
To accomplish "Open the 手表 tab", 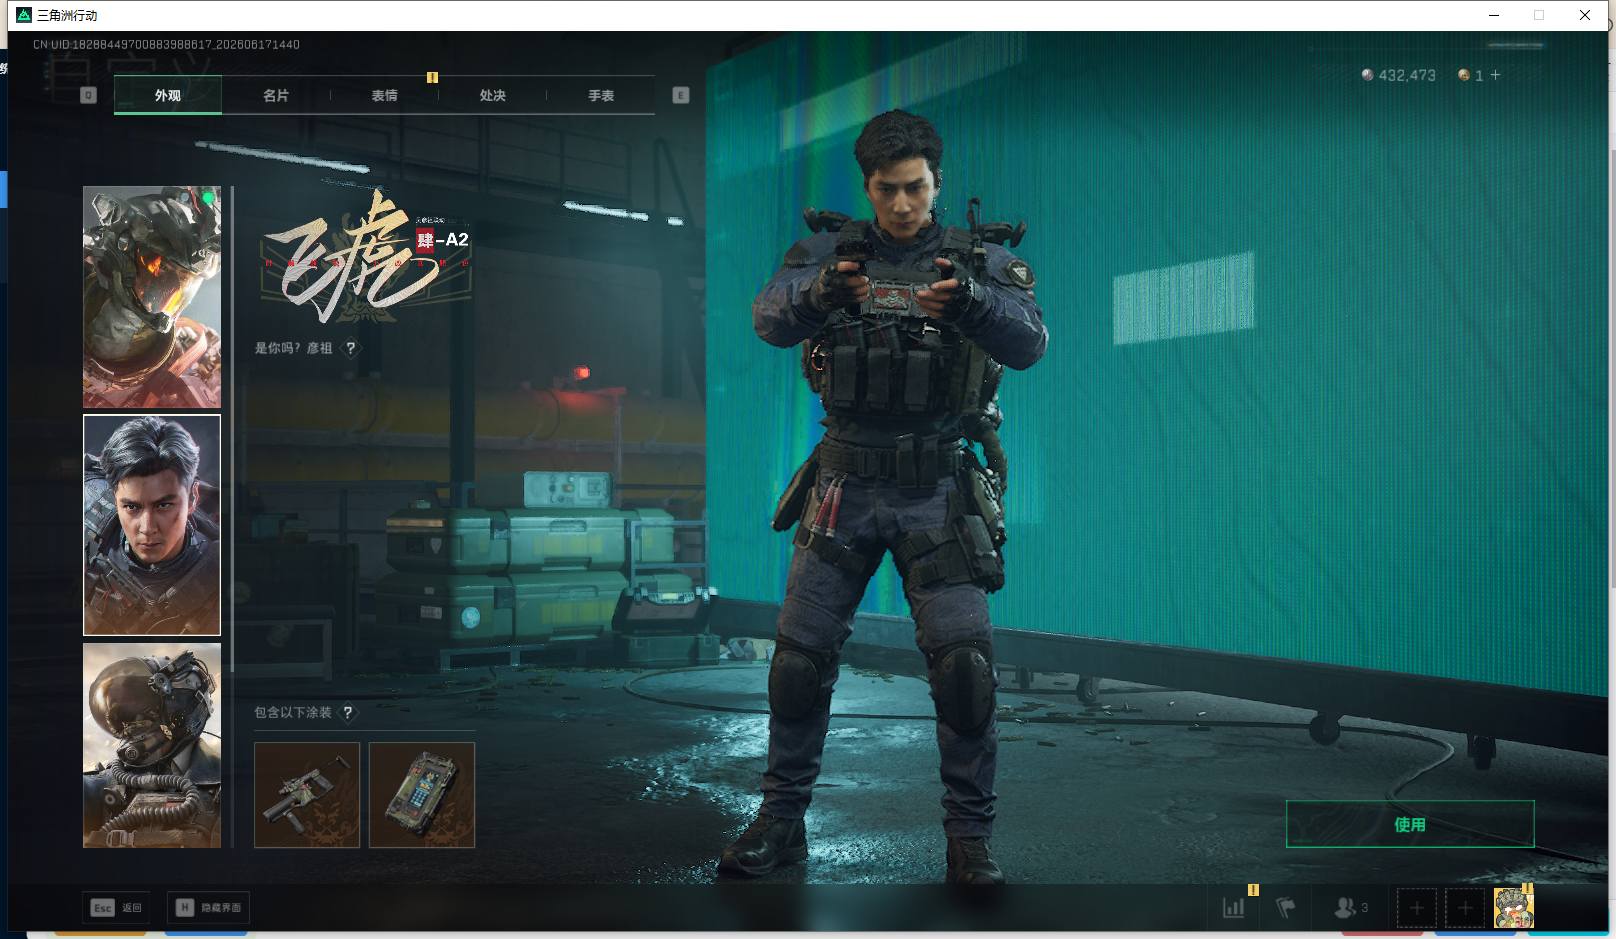I will 600,95.
